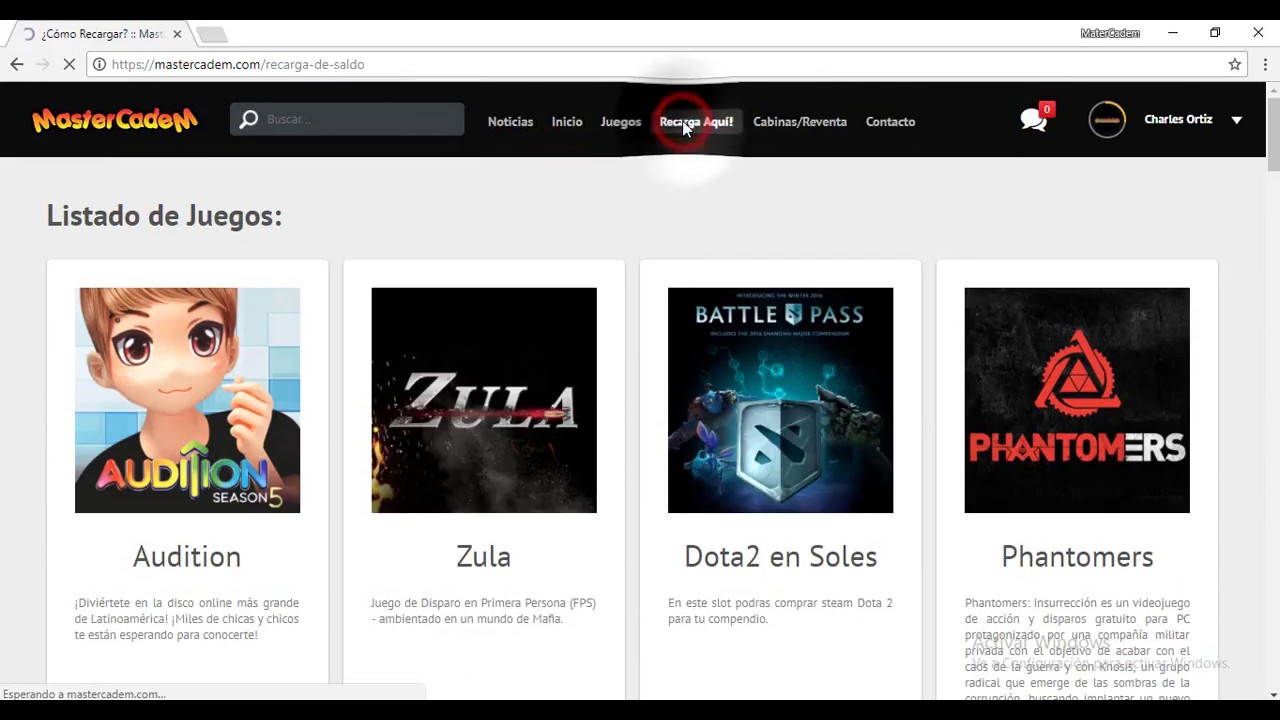
Task: Select the ¿Cómo Recargar? browser tab
Action: pos(100,34)
